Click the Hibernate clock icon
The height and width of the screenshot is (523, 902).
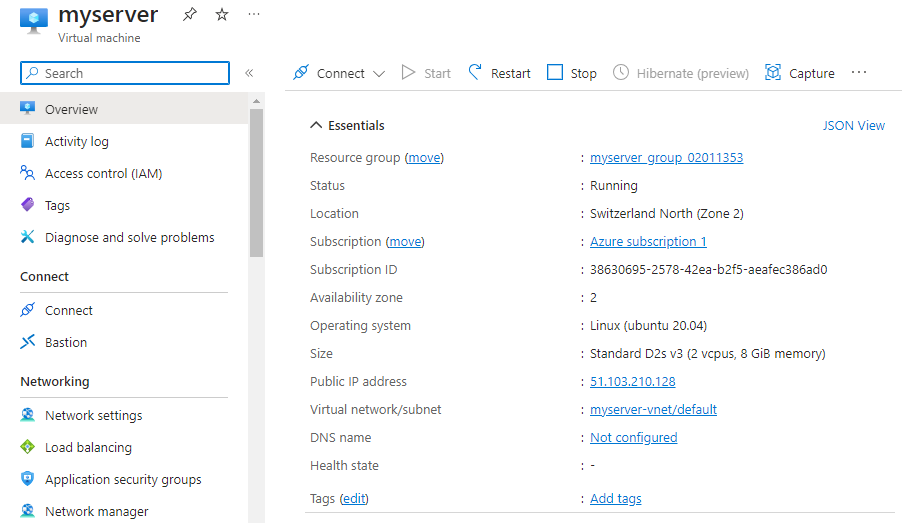pyautogui.click(x=621, y=72)
